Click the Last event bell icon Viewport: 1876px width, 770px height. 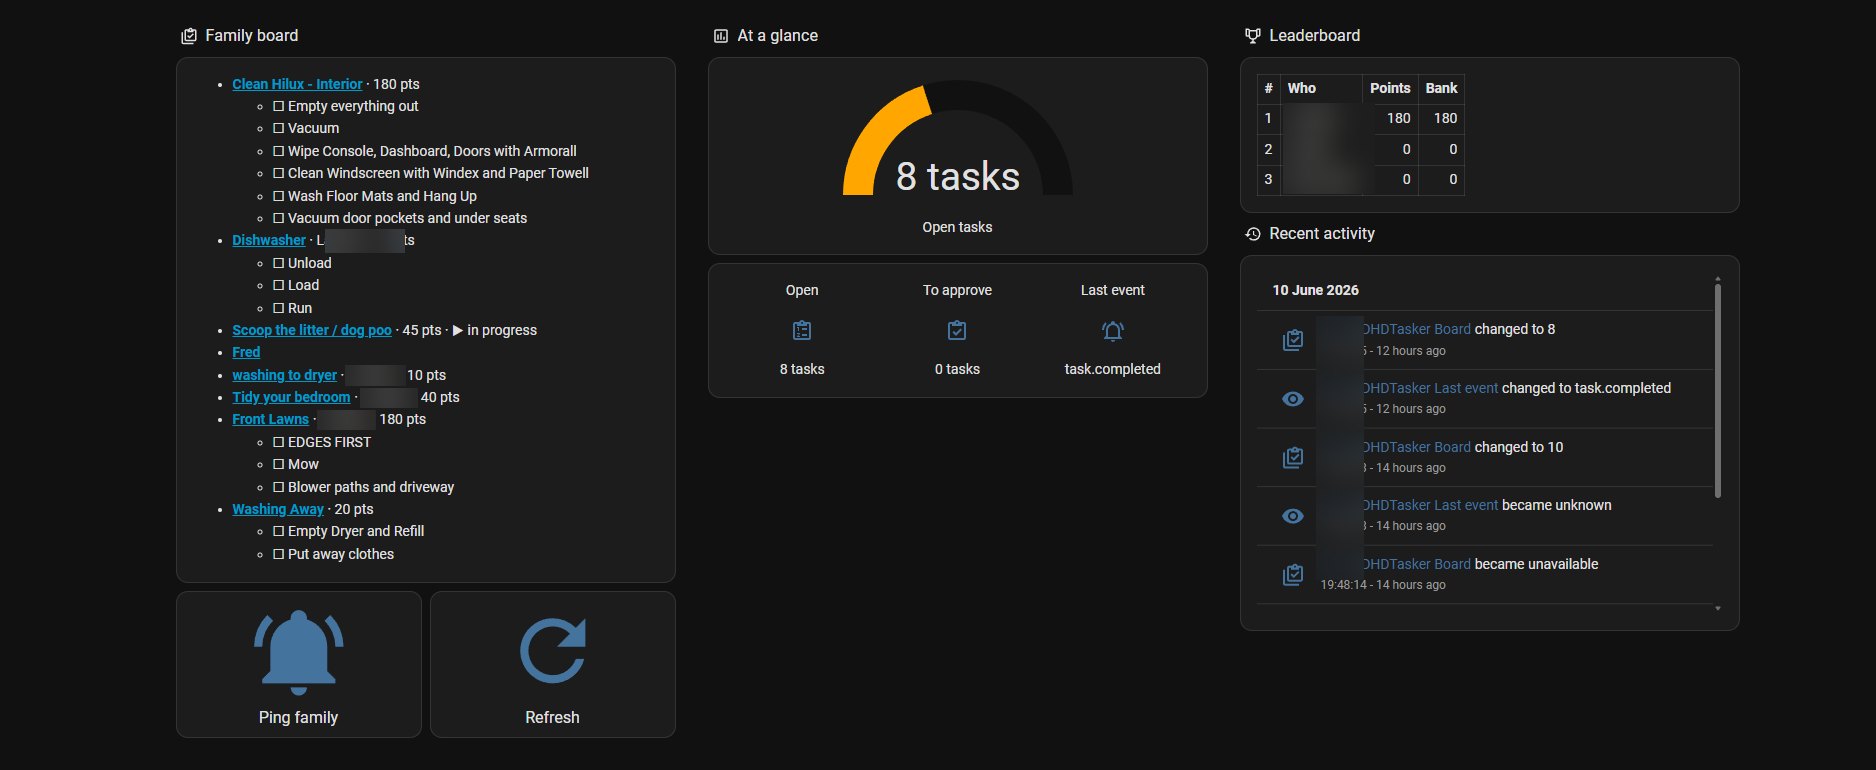(1113, 331)
